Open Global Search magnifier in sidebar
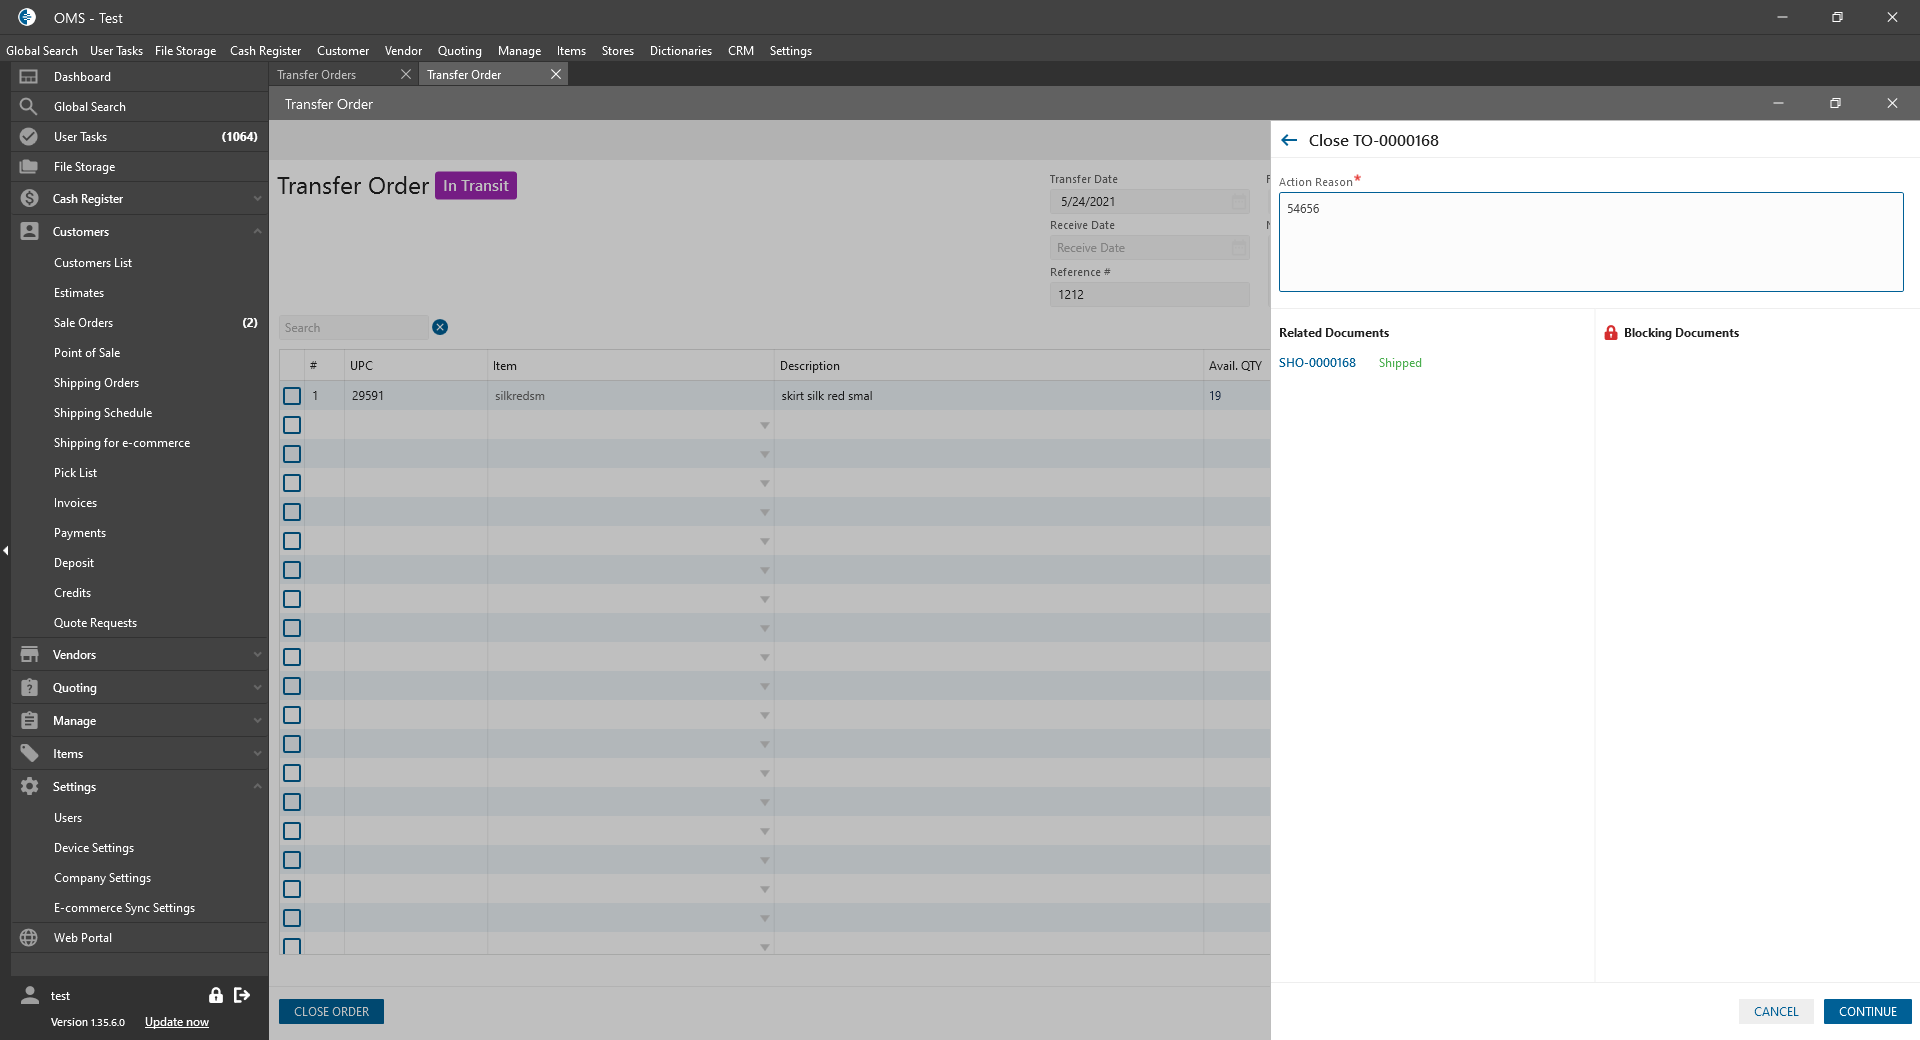Image resolution: width=1920 pixels, height=1040 pixels. (x=29, y=107)
